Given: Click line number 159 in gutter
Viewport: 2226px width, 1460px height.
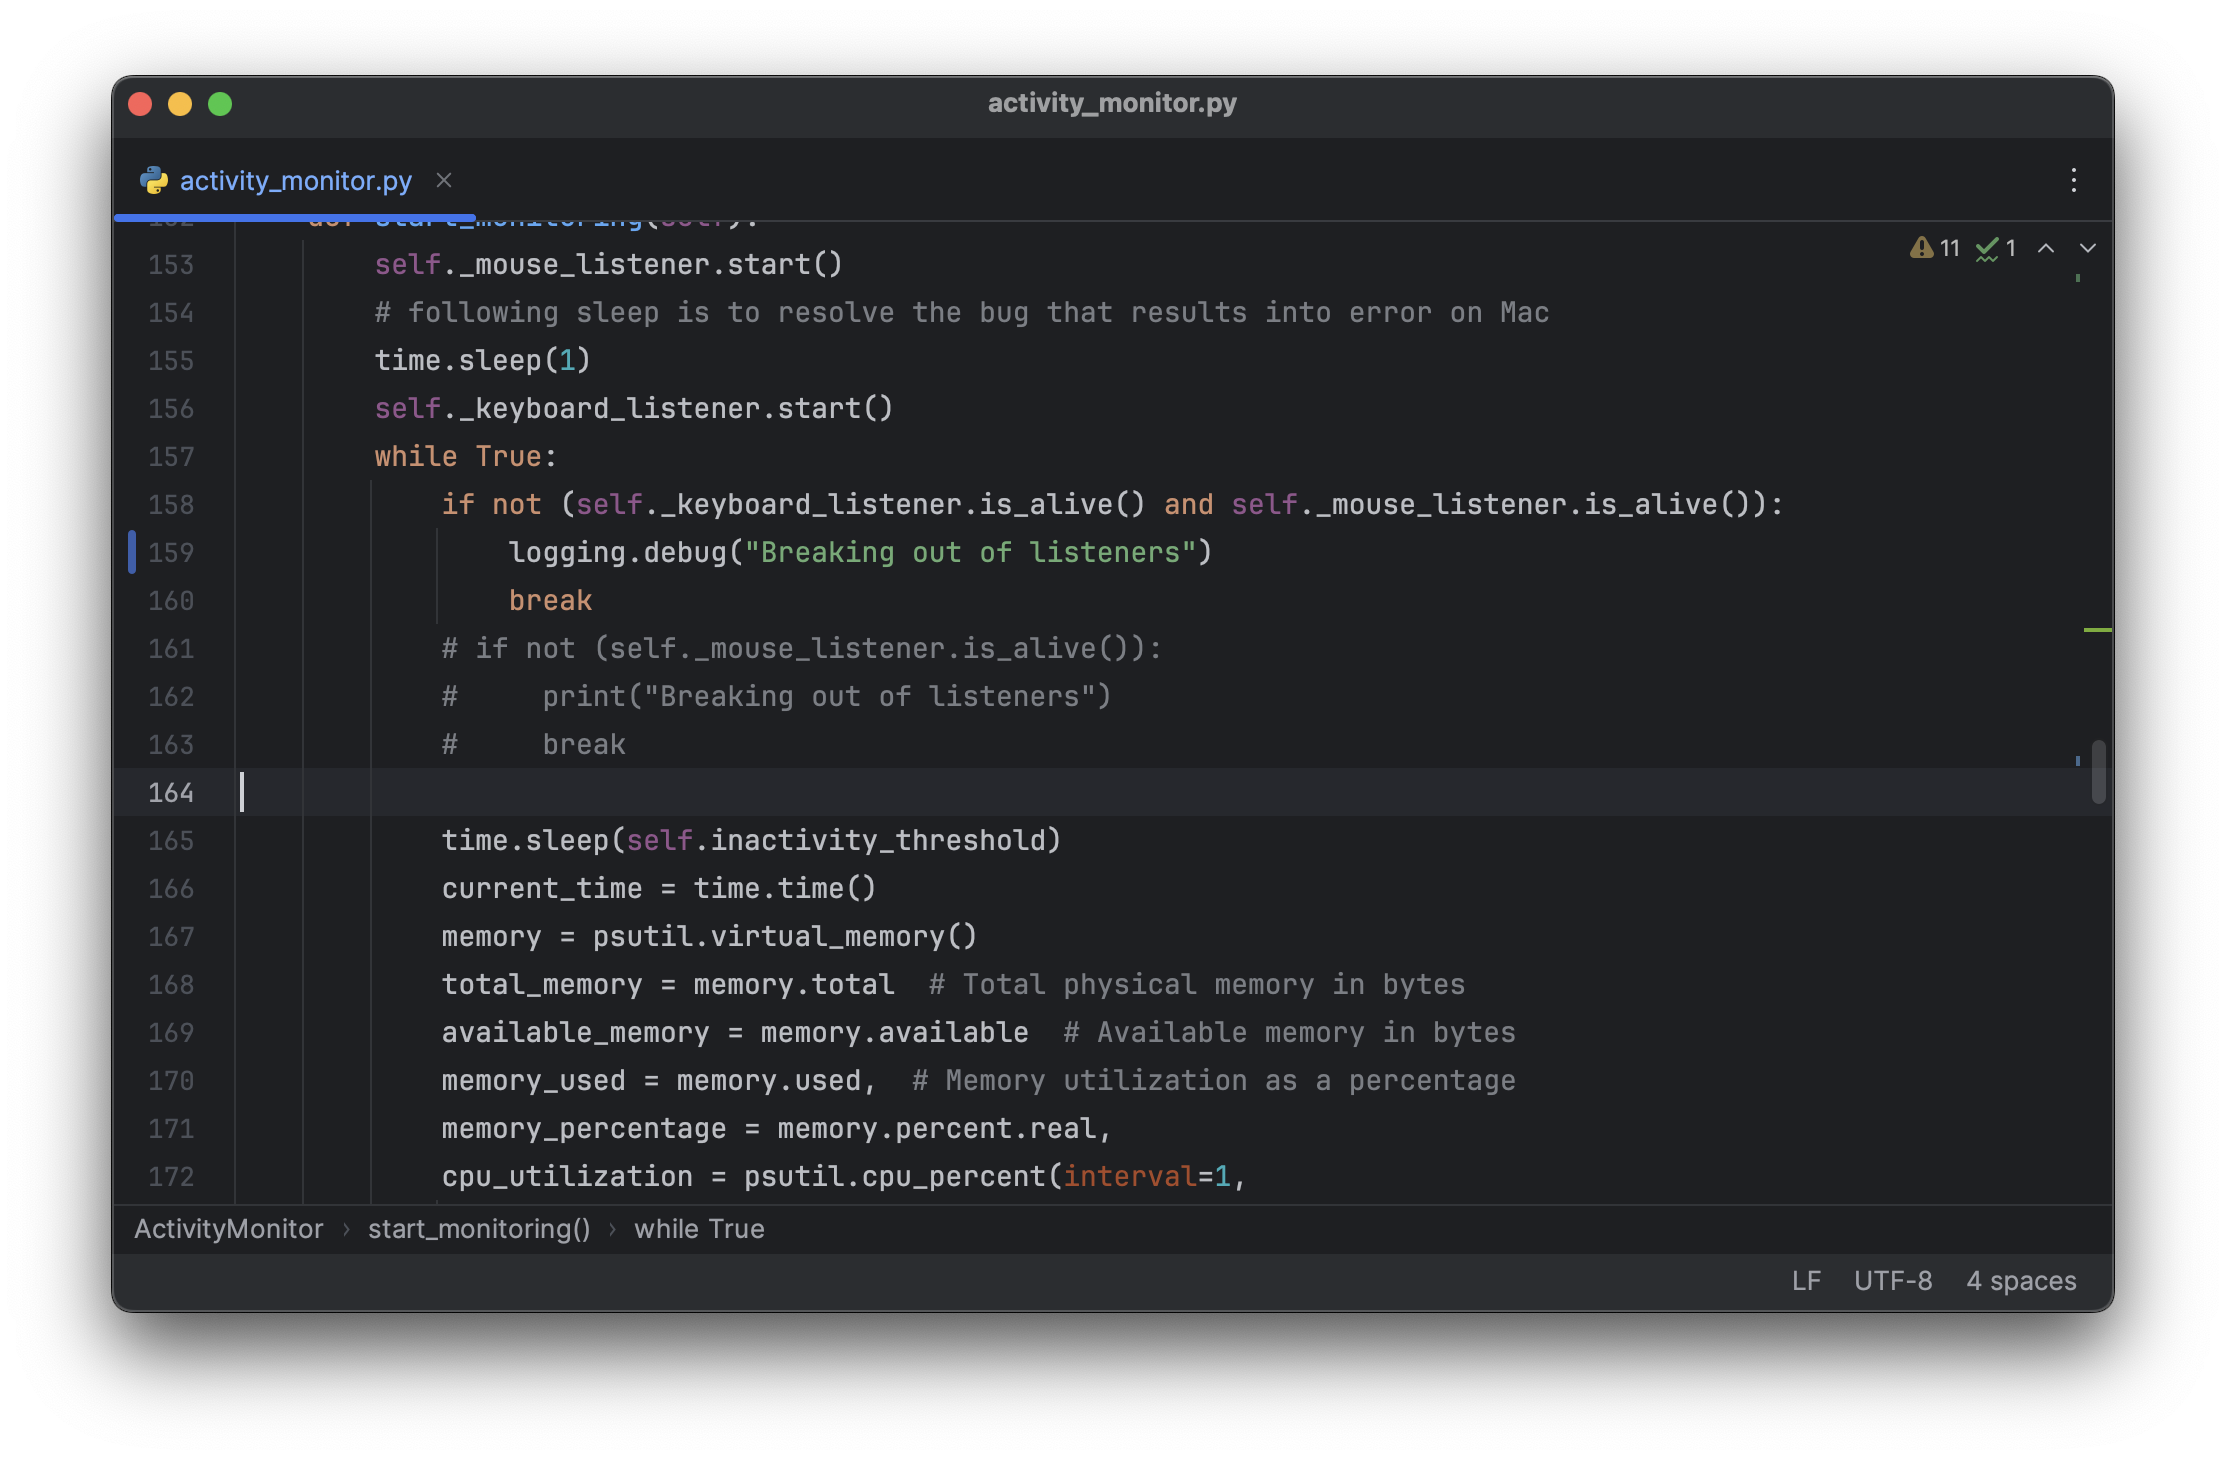Looking at the screenshot, I should click(x=171, y=552).
